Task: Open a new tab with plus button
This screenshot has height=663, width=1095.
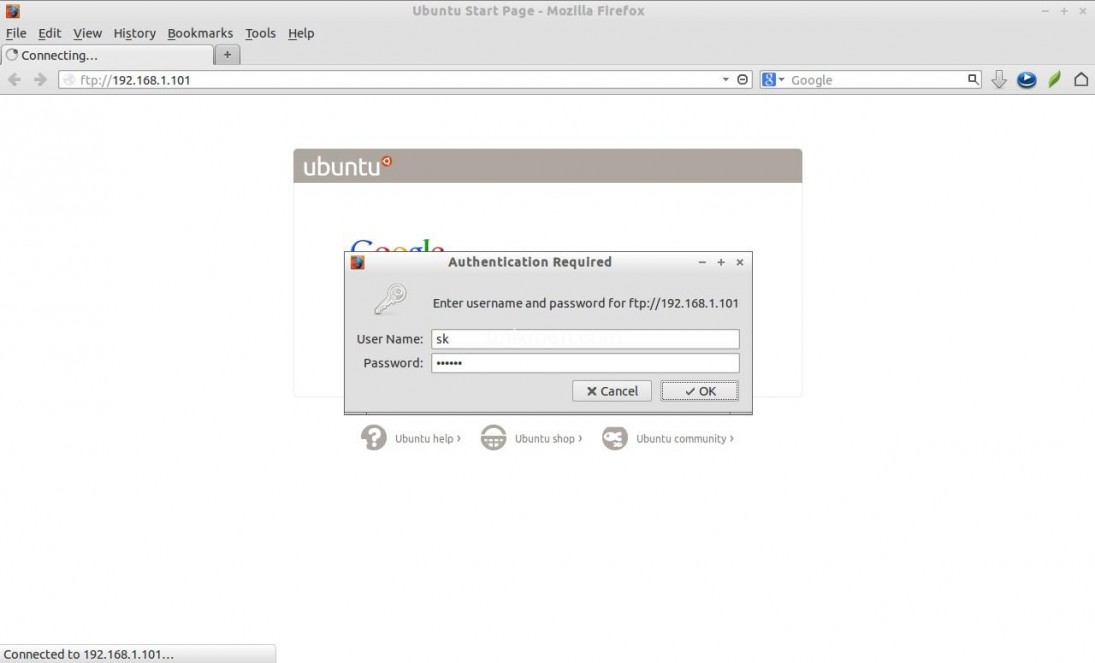Action: pos(227,54)
